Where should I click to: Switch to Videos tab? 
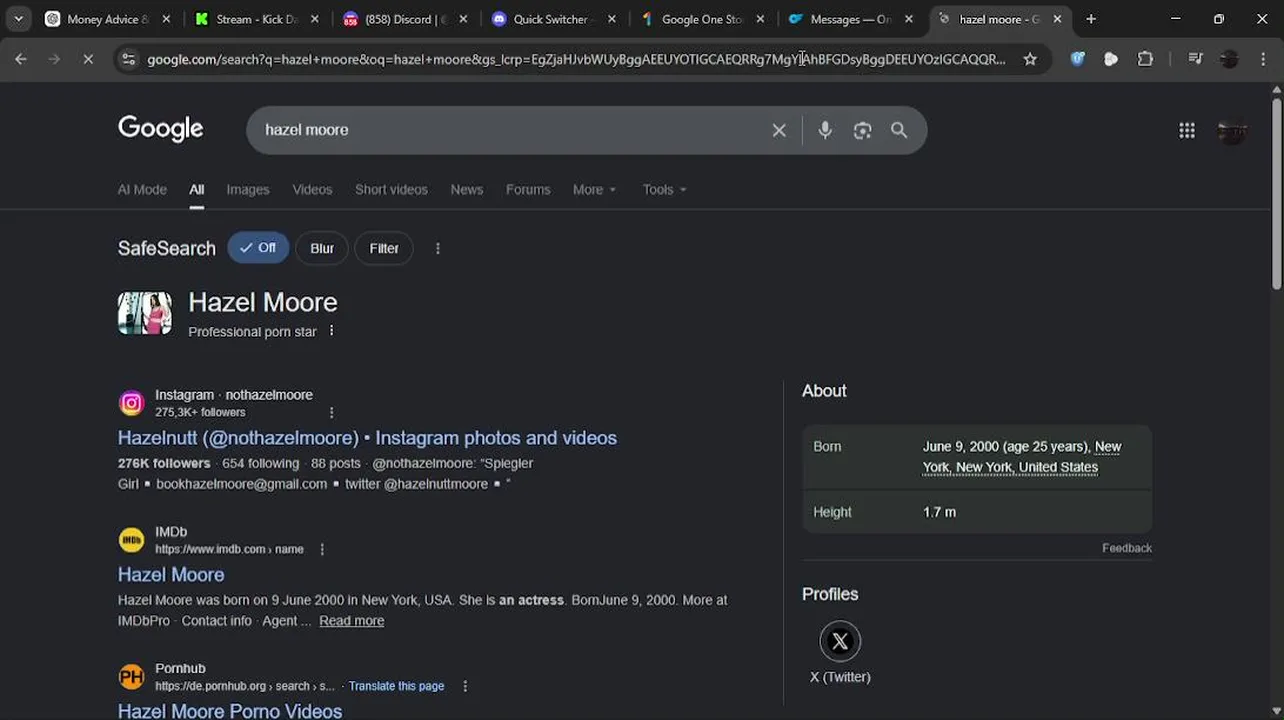coord(312,189)
